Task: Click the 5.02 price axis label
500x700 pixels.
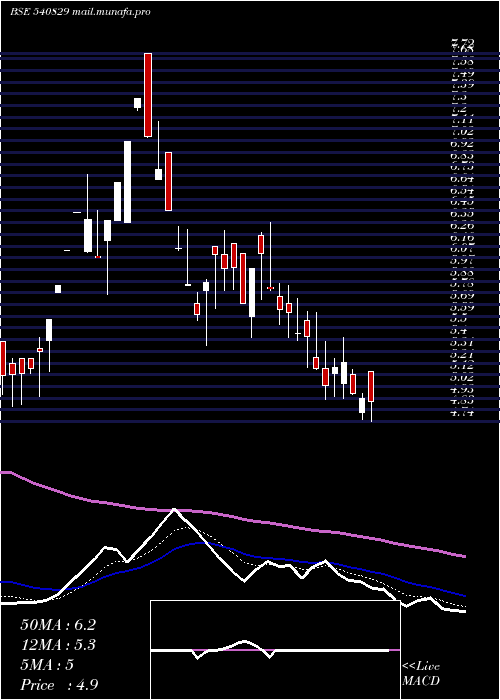Action: [462, 377]
